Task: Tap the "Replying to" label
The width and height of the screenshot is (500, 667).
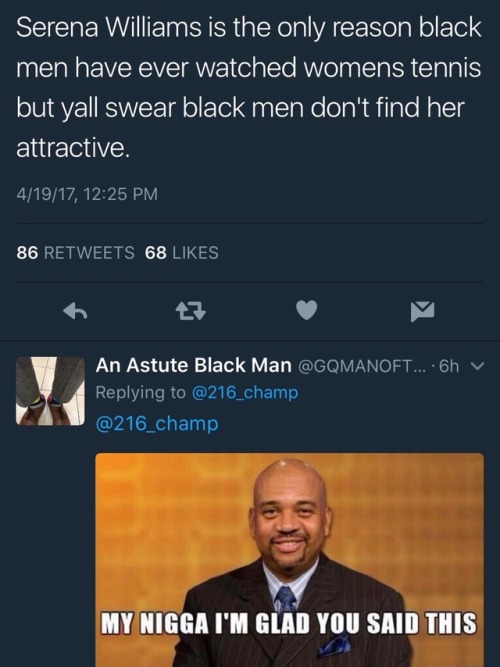Action: click(x=140, y=392)
